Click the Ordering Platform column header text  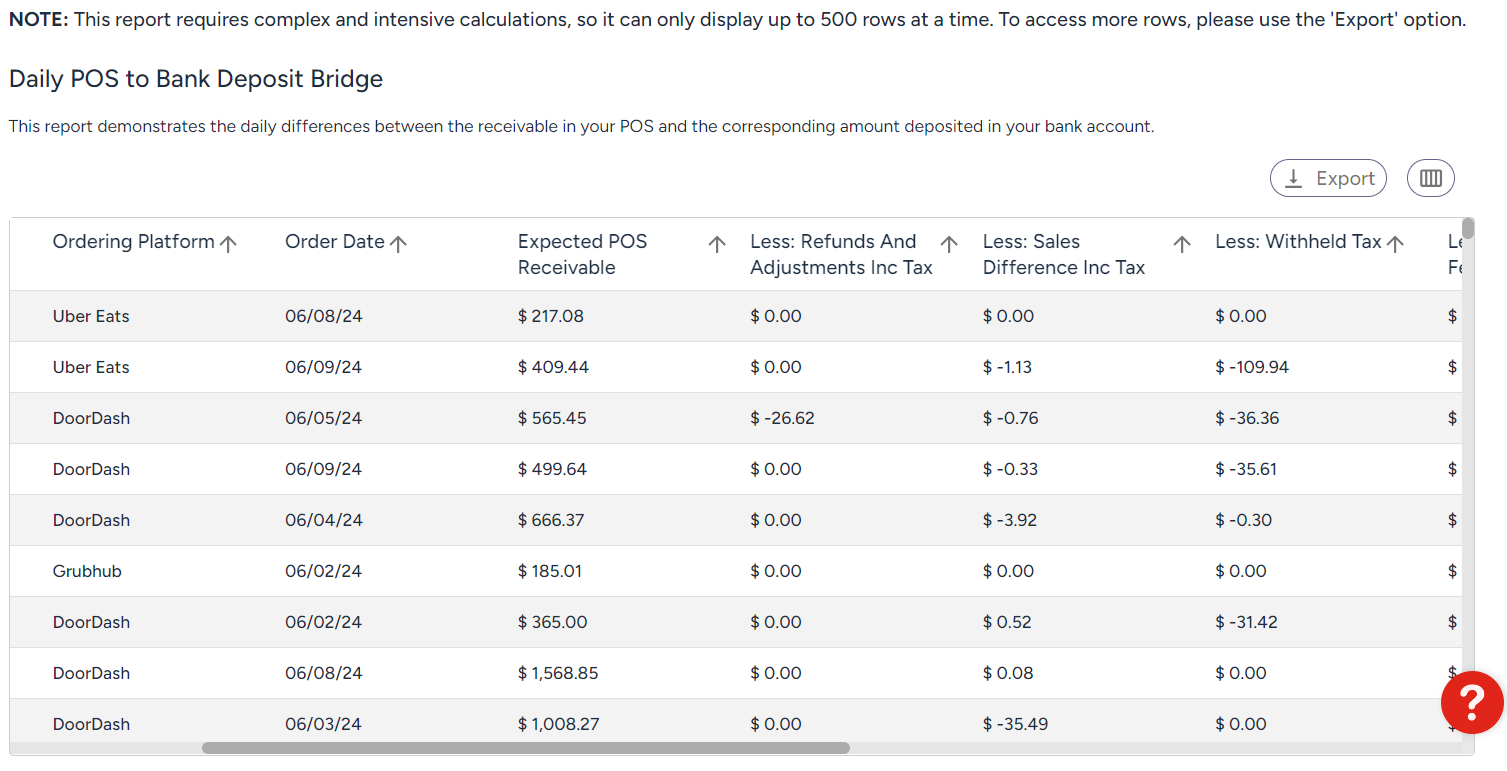pyautogui.click(x=133, y=241)
